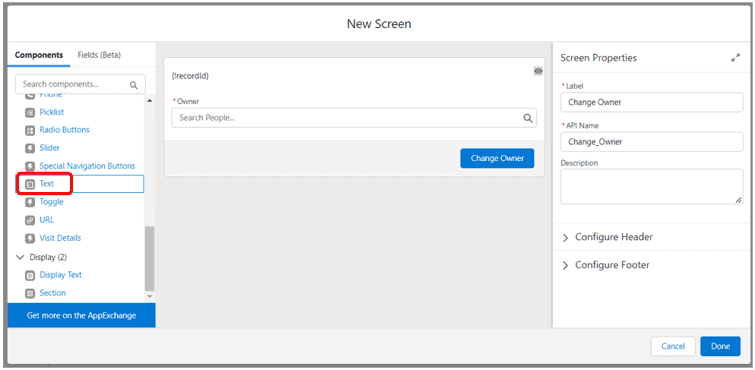
Task: Select the URL component label
Action: [x=47, y=220]
